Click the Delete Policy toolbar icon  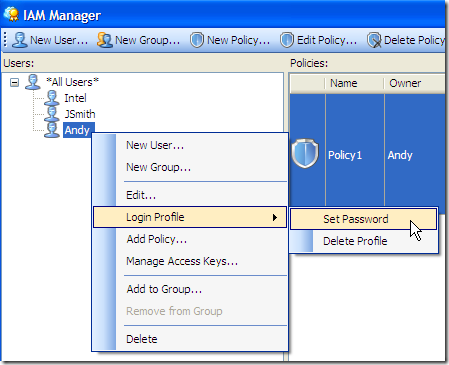(374, 40)
